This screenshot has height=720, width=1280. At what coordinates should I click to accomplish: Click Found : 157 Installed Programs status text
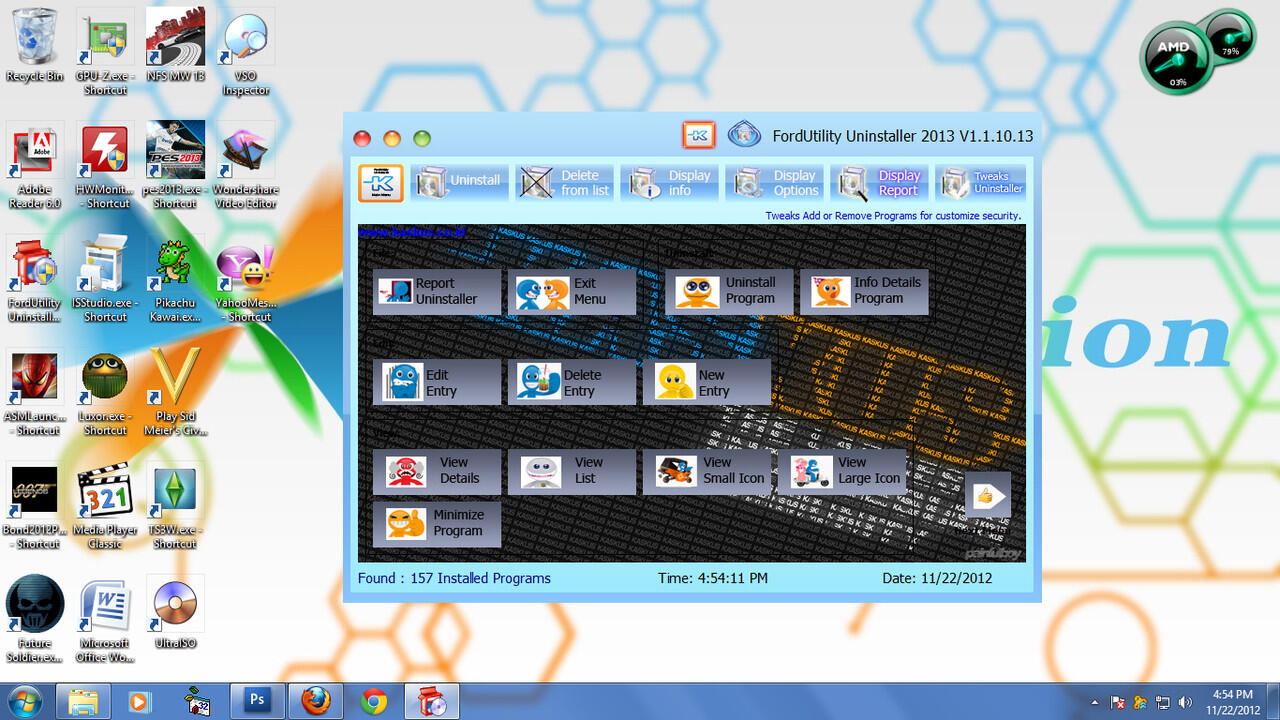454,578
